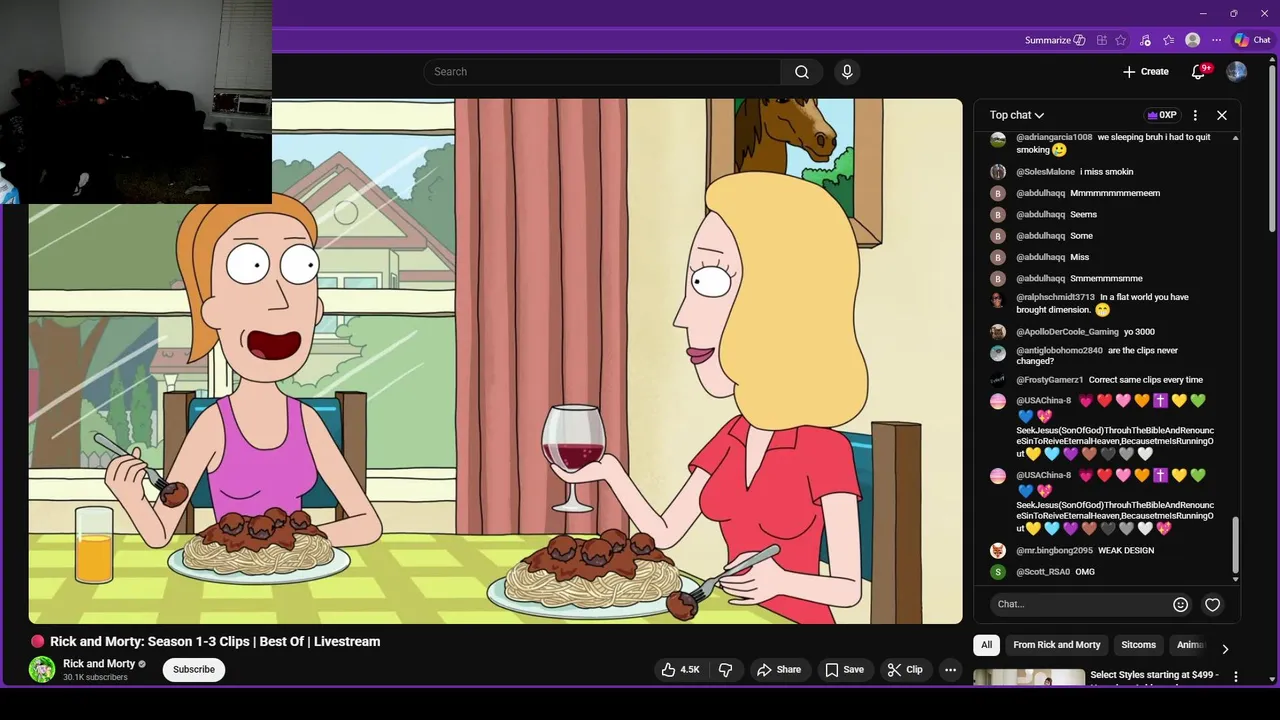The height and width of the screenshot is (720, 1280).
Task: Open video more actions ellipsis
Action: click(951, 670)
